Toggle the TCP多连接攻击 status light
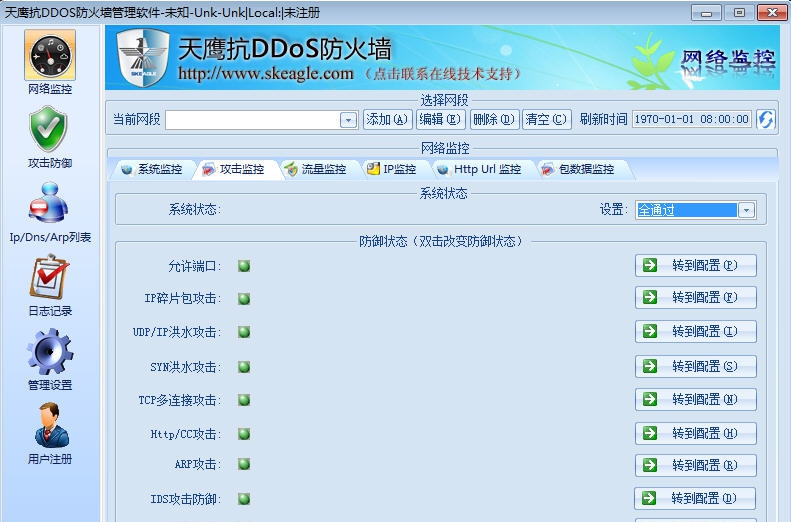 click(x=244, y=400)
